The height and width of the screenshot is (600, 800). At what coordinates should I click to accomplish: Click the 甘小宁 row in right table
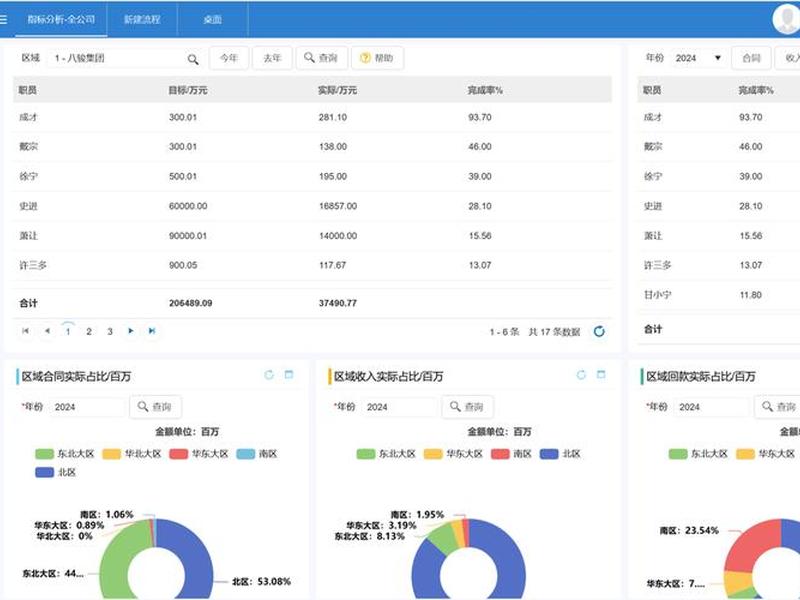coord(718,295)
